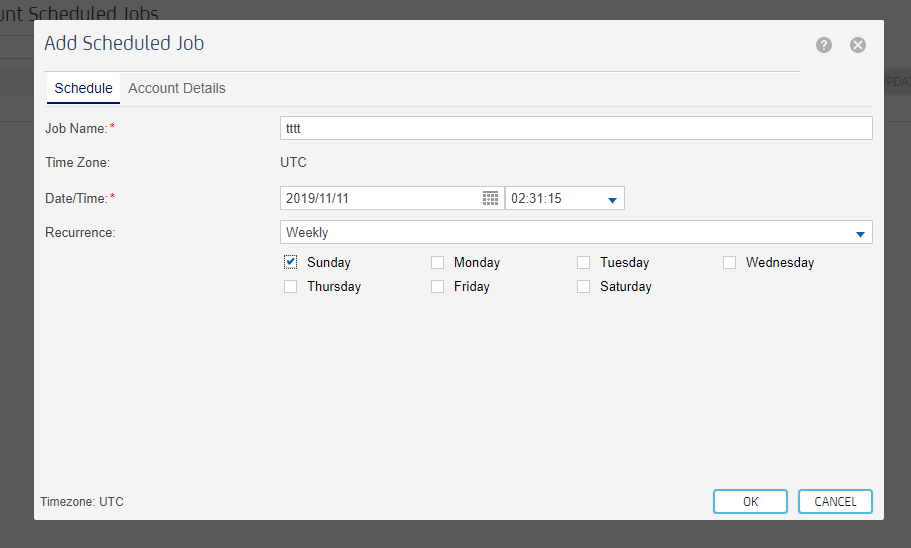Image resolution: width=911 pixels, height=548 pixels.
Task: Switch to the Account Details tab
Action: (177, 88)
